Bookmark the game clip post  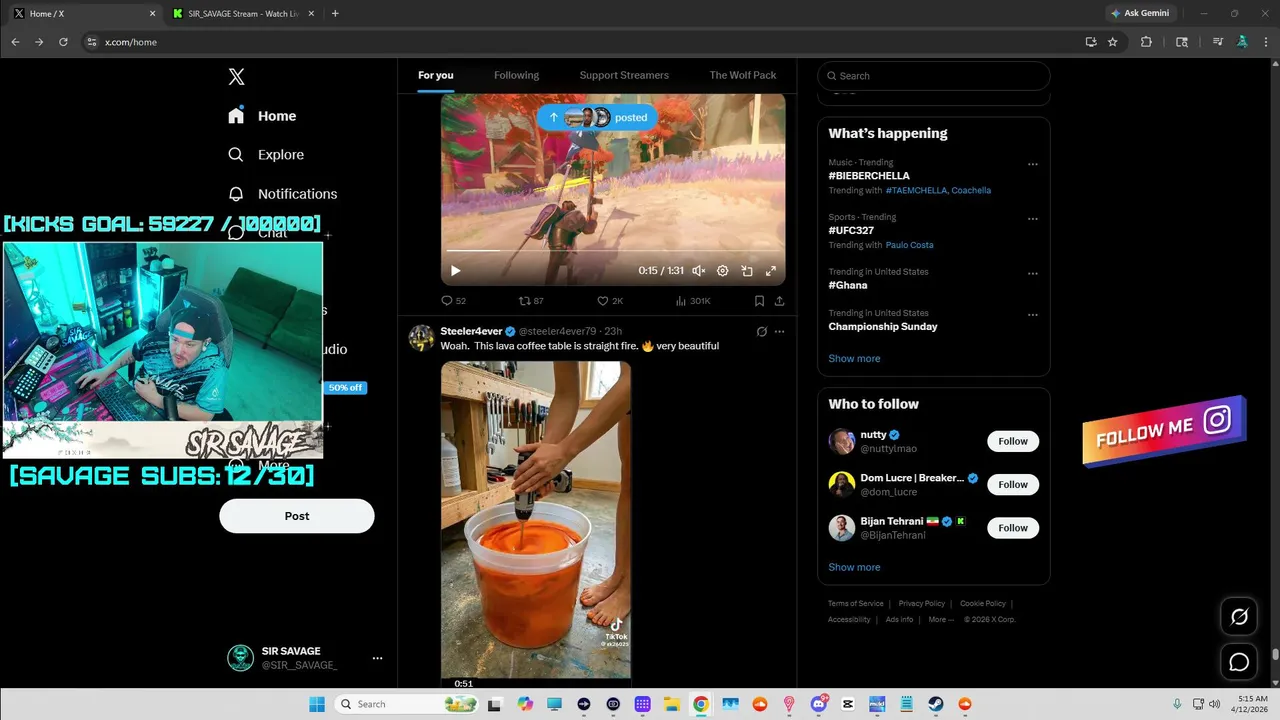click(759, 301)
